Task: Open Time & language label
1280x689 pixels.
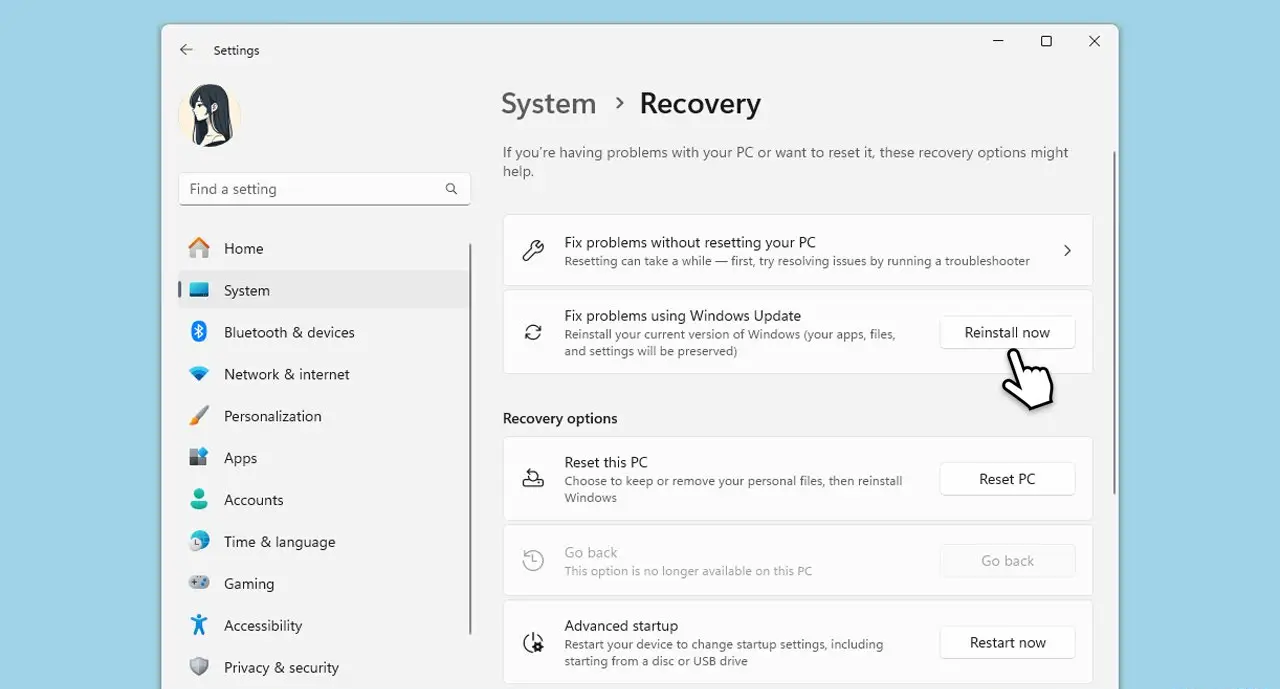Action: point(279,542)
